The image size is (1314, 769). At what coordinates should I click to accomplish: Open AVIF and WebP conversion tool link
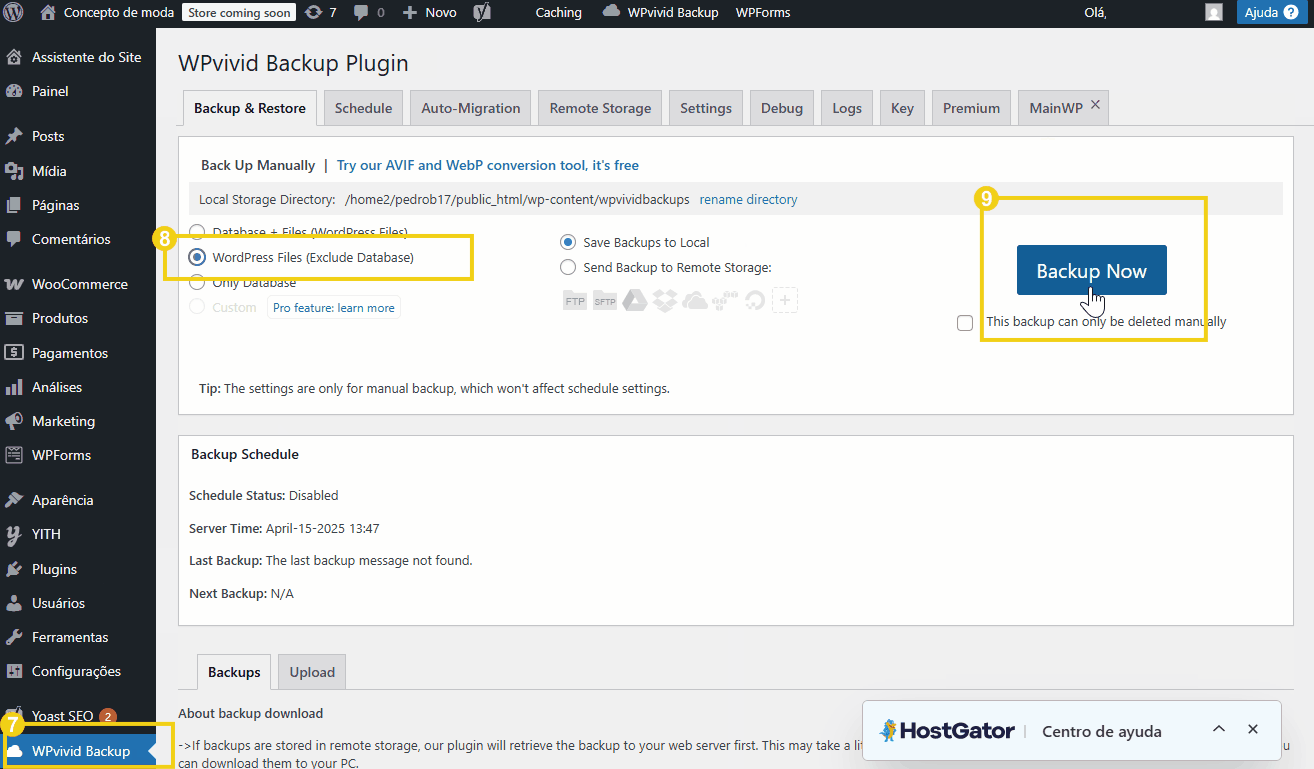[488, 165]
